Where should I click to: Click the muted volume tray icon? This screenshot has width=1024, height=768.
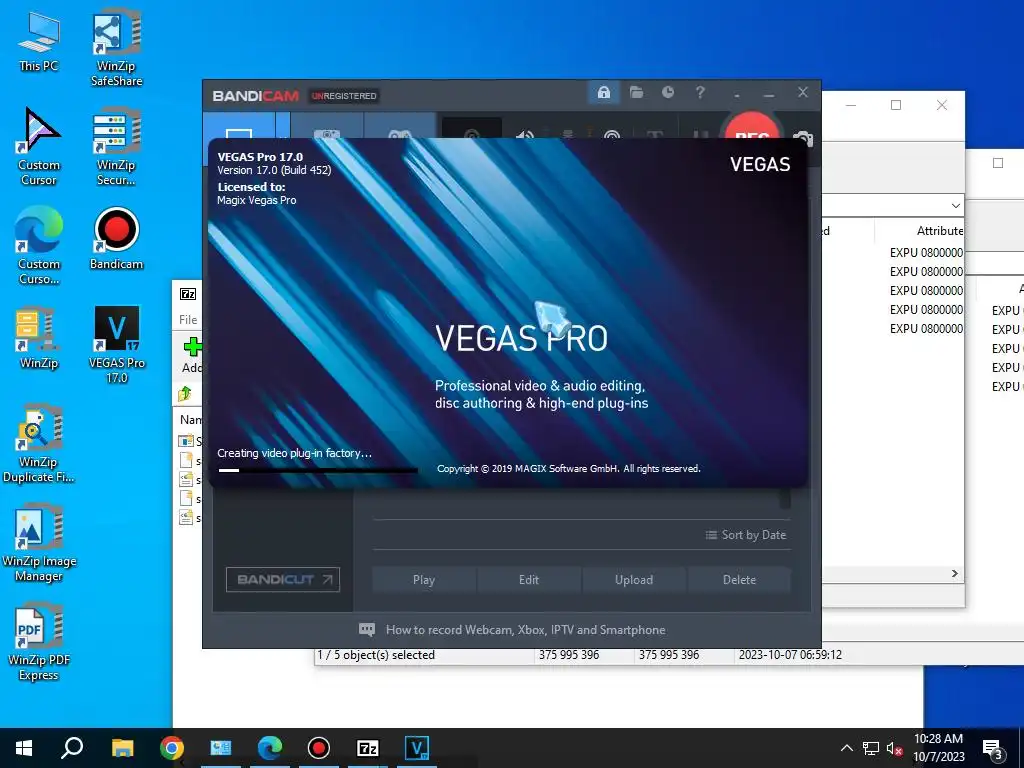tap(894, 748)
